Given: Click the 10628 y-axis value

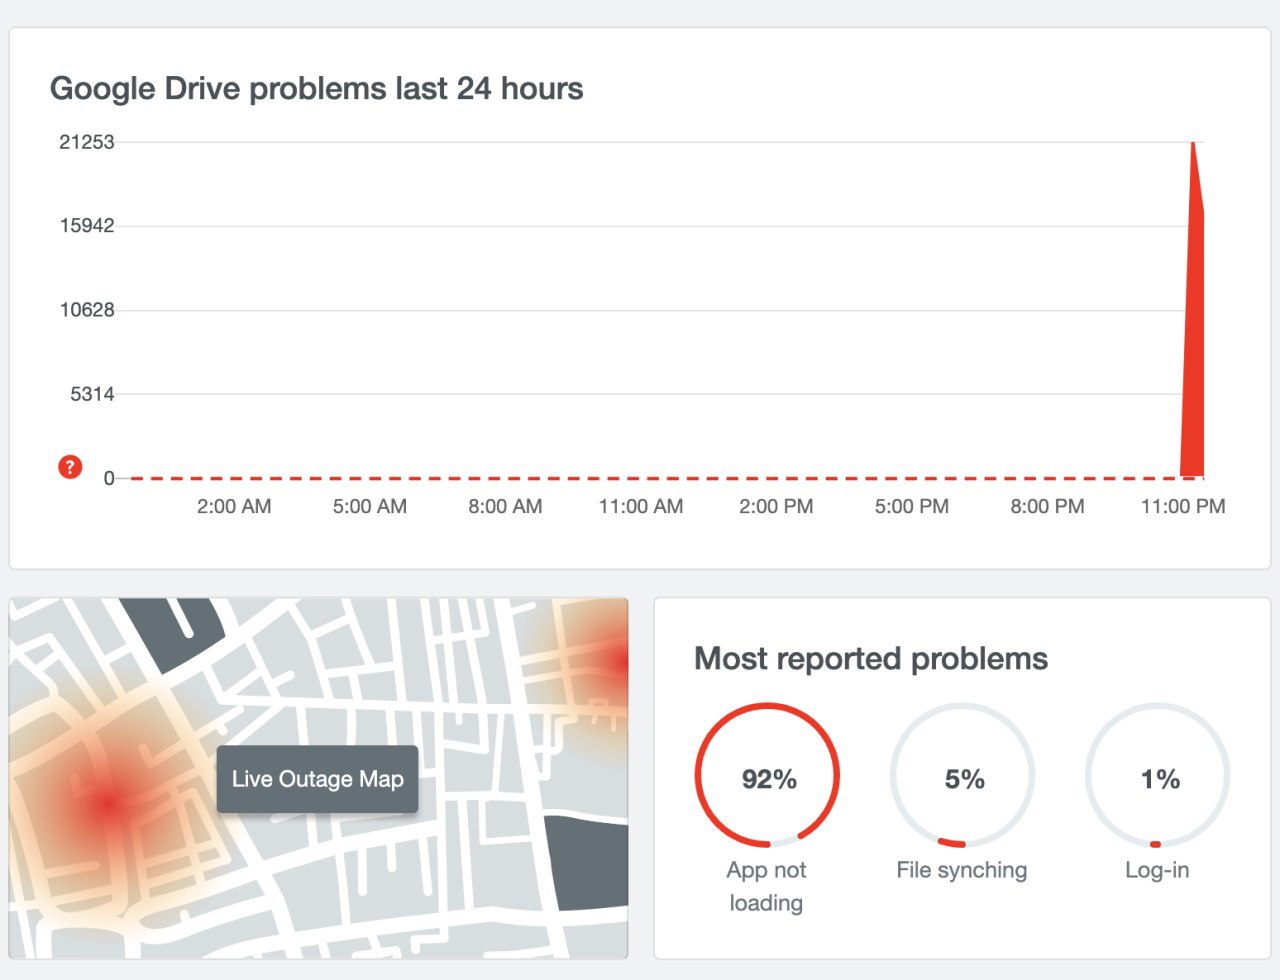Looking at the screenshot, I should (x=87, y=310).
